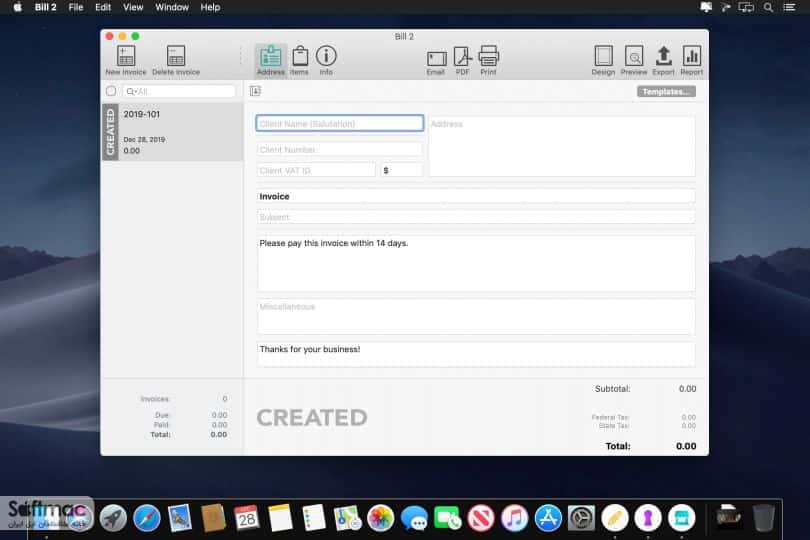
Task: Open Photos from the Dock
Action: click(x=381, y=518)
